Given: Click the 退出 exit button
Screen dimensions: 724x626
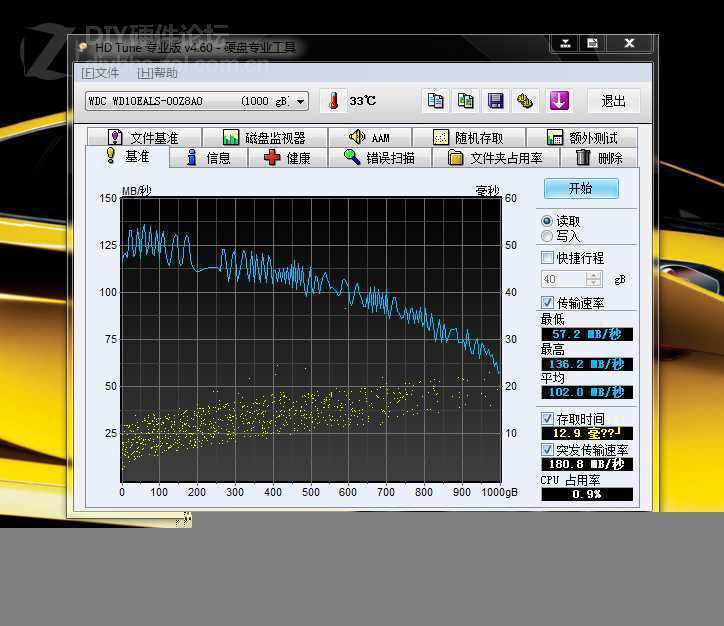Looking at the screenshot, I should pyautogui.click(x=614, y=101).
